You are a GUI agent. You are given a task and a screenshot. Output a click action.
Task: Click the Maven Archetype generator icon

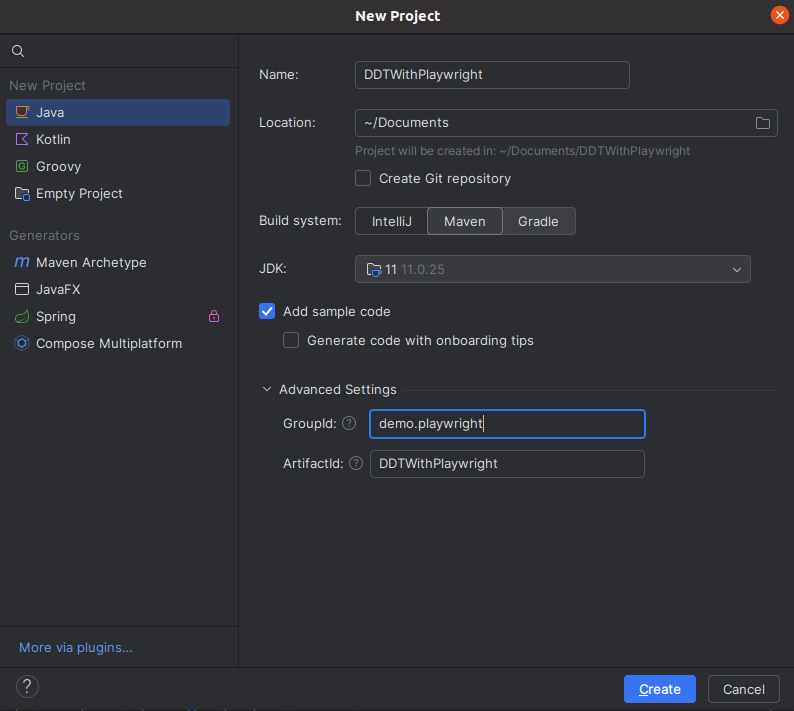(21, 262)
